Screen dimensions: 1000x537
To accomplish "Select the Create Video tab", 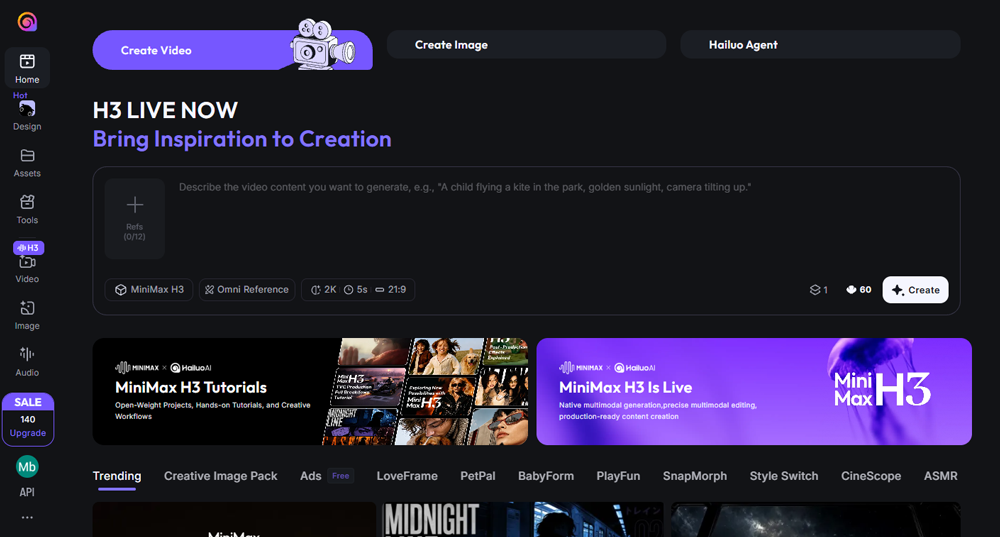I will 232,50.
